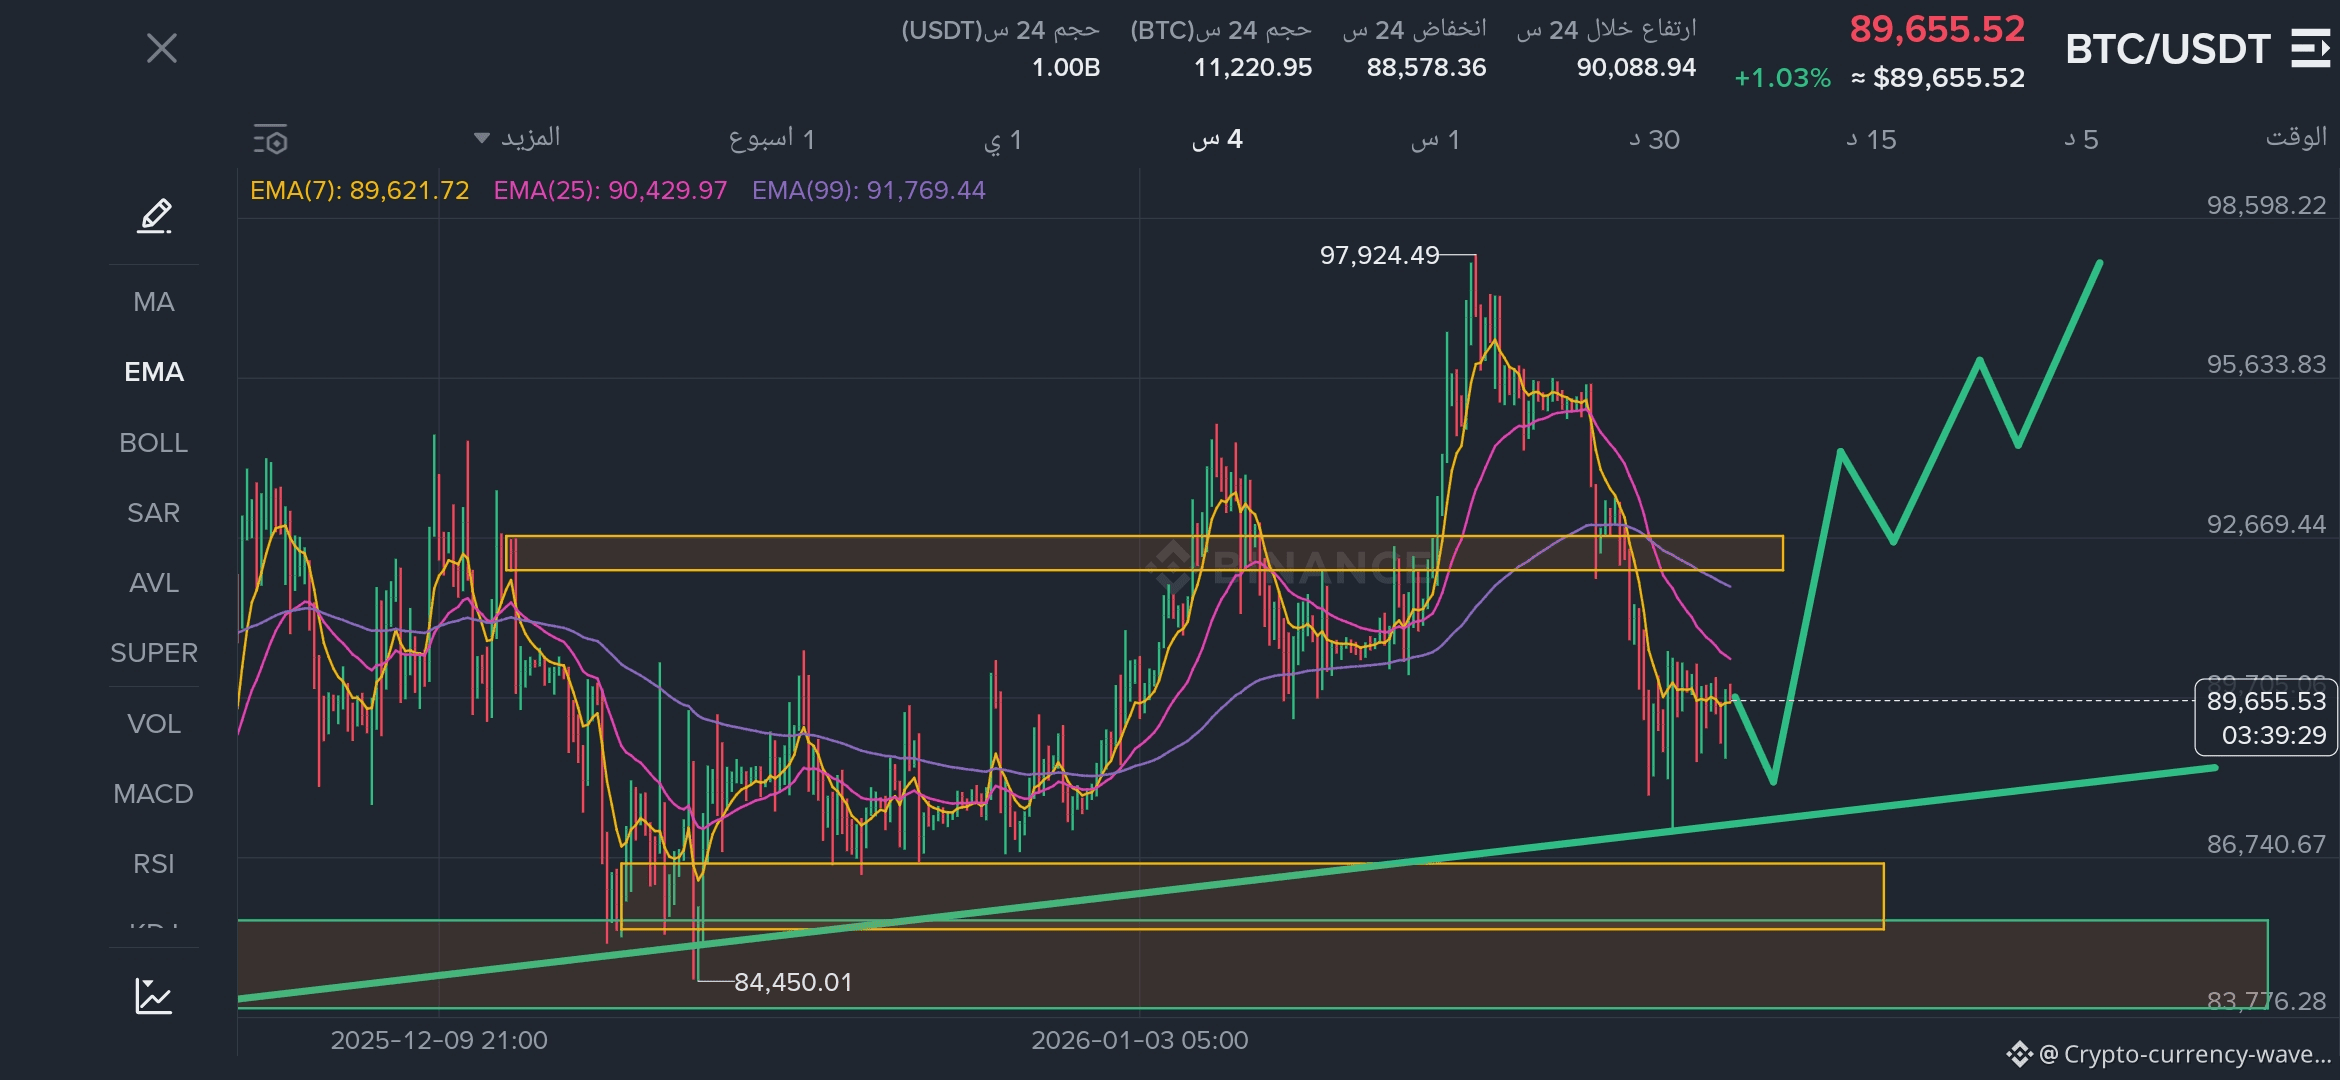Enable the SAR overlay

point(154,513)
